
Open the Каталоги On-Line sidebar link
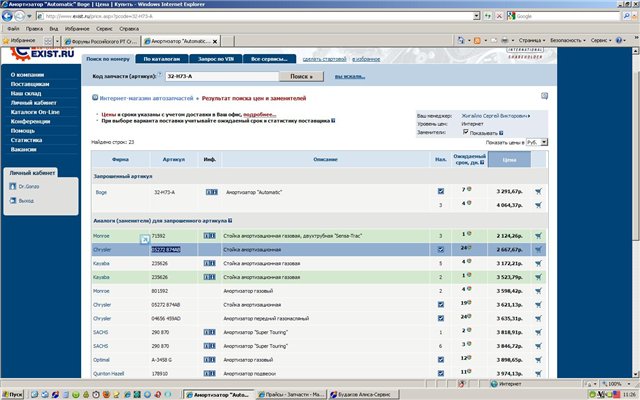(35, 112)
